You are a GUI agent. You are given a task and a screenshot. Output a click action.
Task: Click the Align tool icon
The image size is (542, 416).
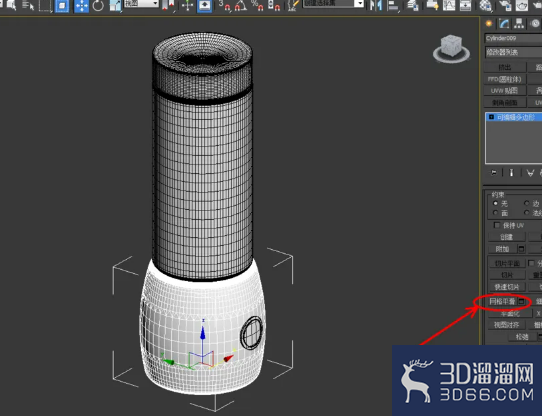tap(393, 5)
